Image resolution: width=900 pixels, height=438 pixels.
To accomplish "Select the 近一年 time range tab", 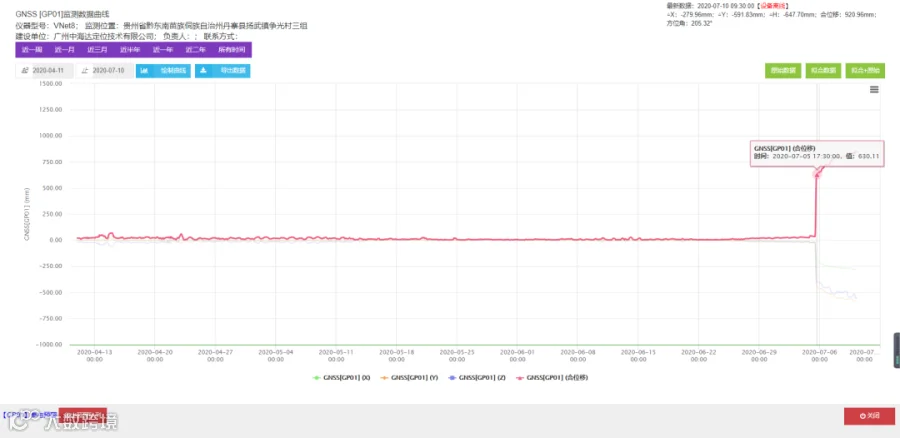I will 163,50.
